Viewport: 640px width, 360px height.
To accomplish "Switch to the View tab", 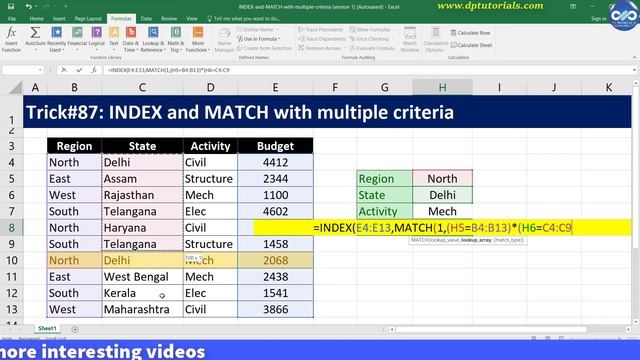I will 191,19.
